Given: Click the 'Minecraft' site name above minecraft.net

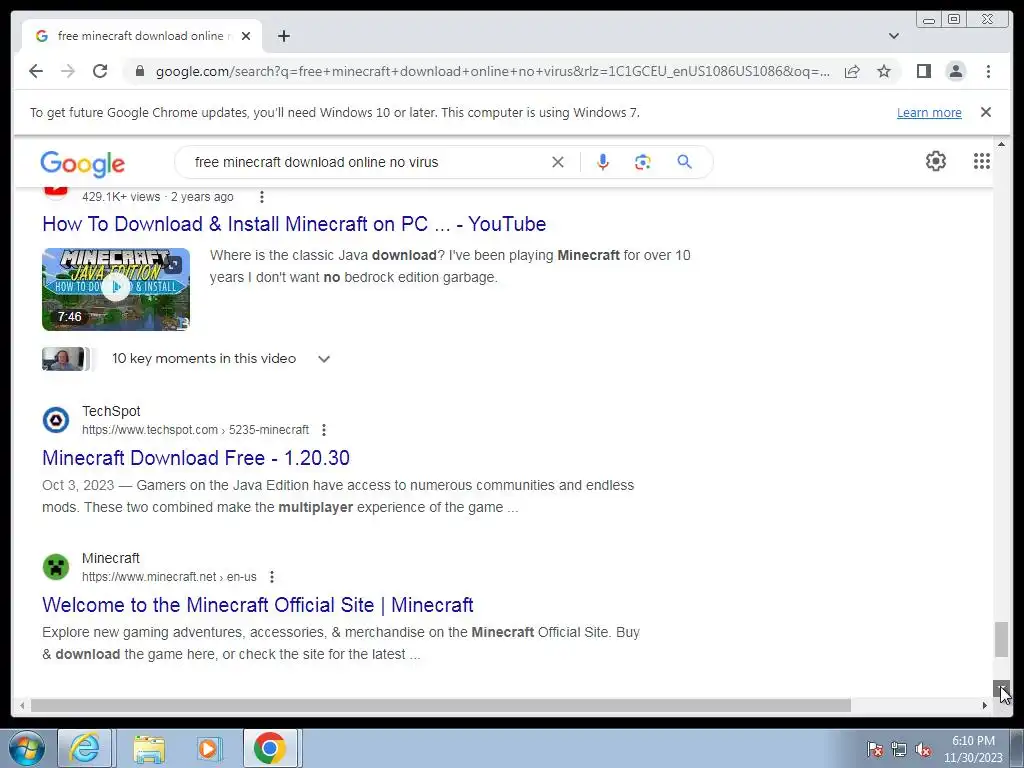Looking at the screenshot, I should [110, 558].
